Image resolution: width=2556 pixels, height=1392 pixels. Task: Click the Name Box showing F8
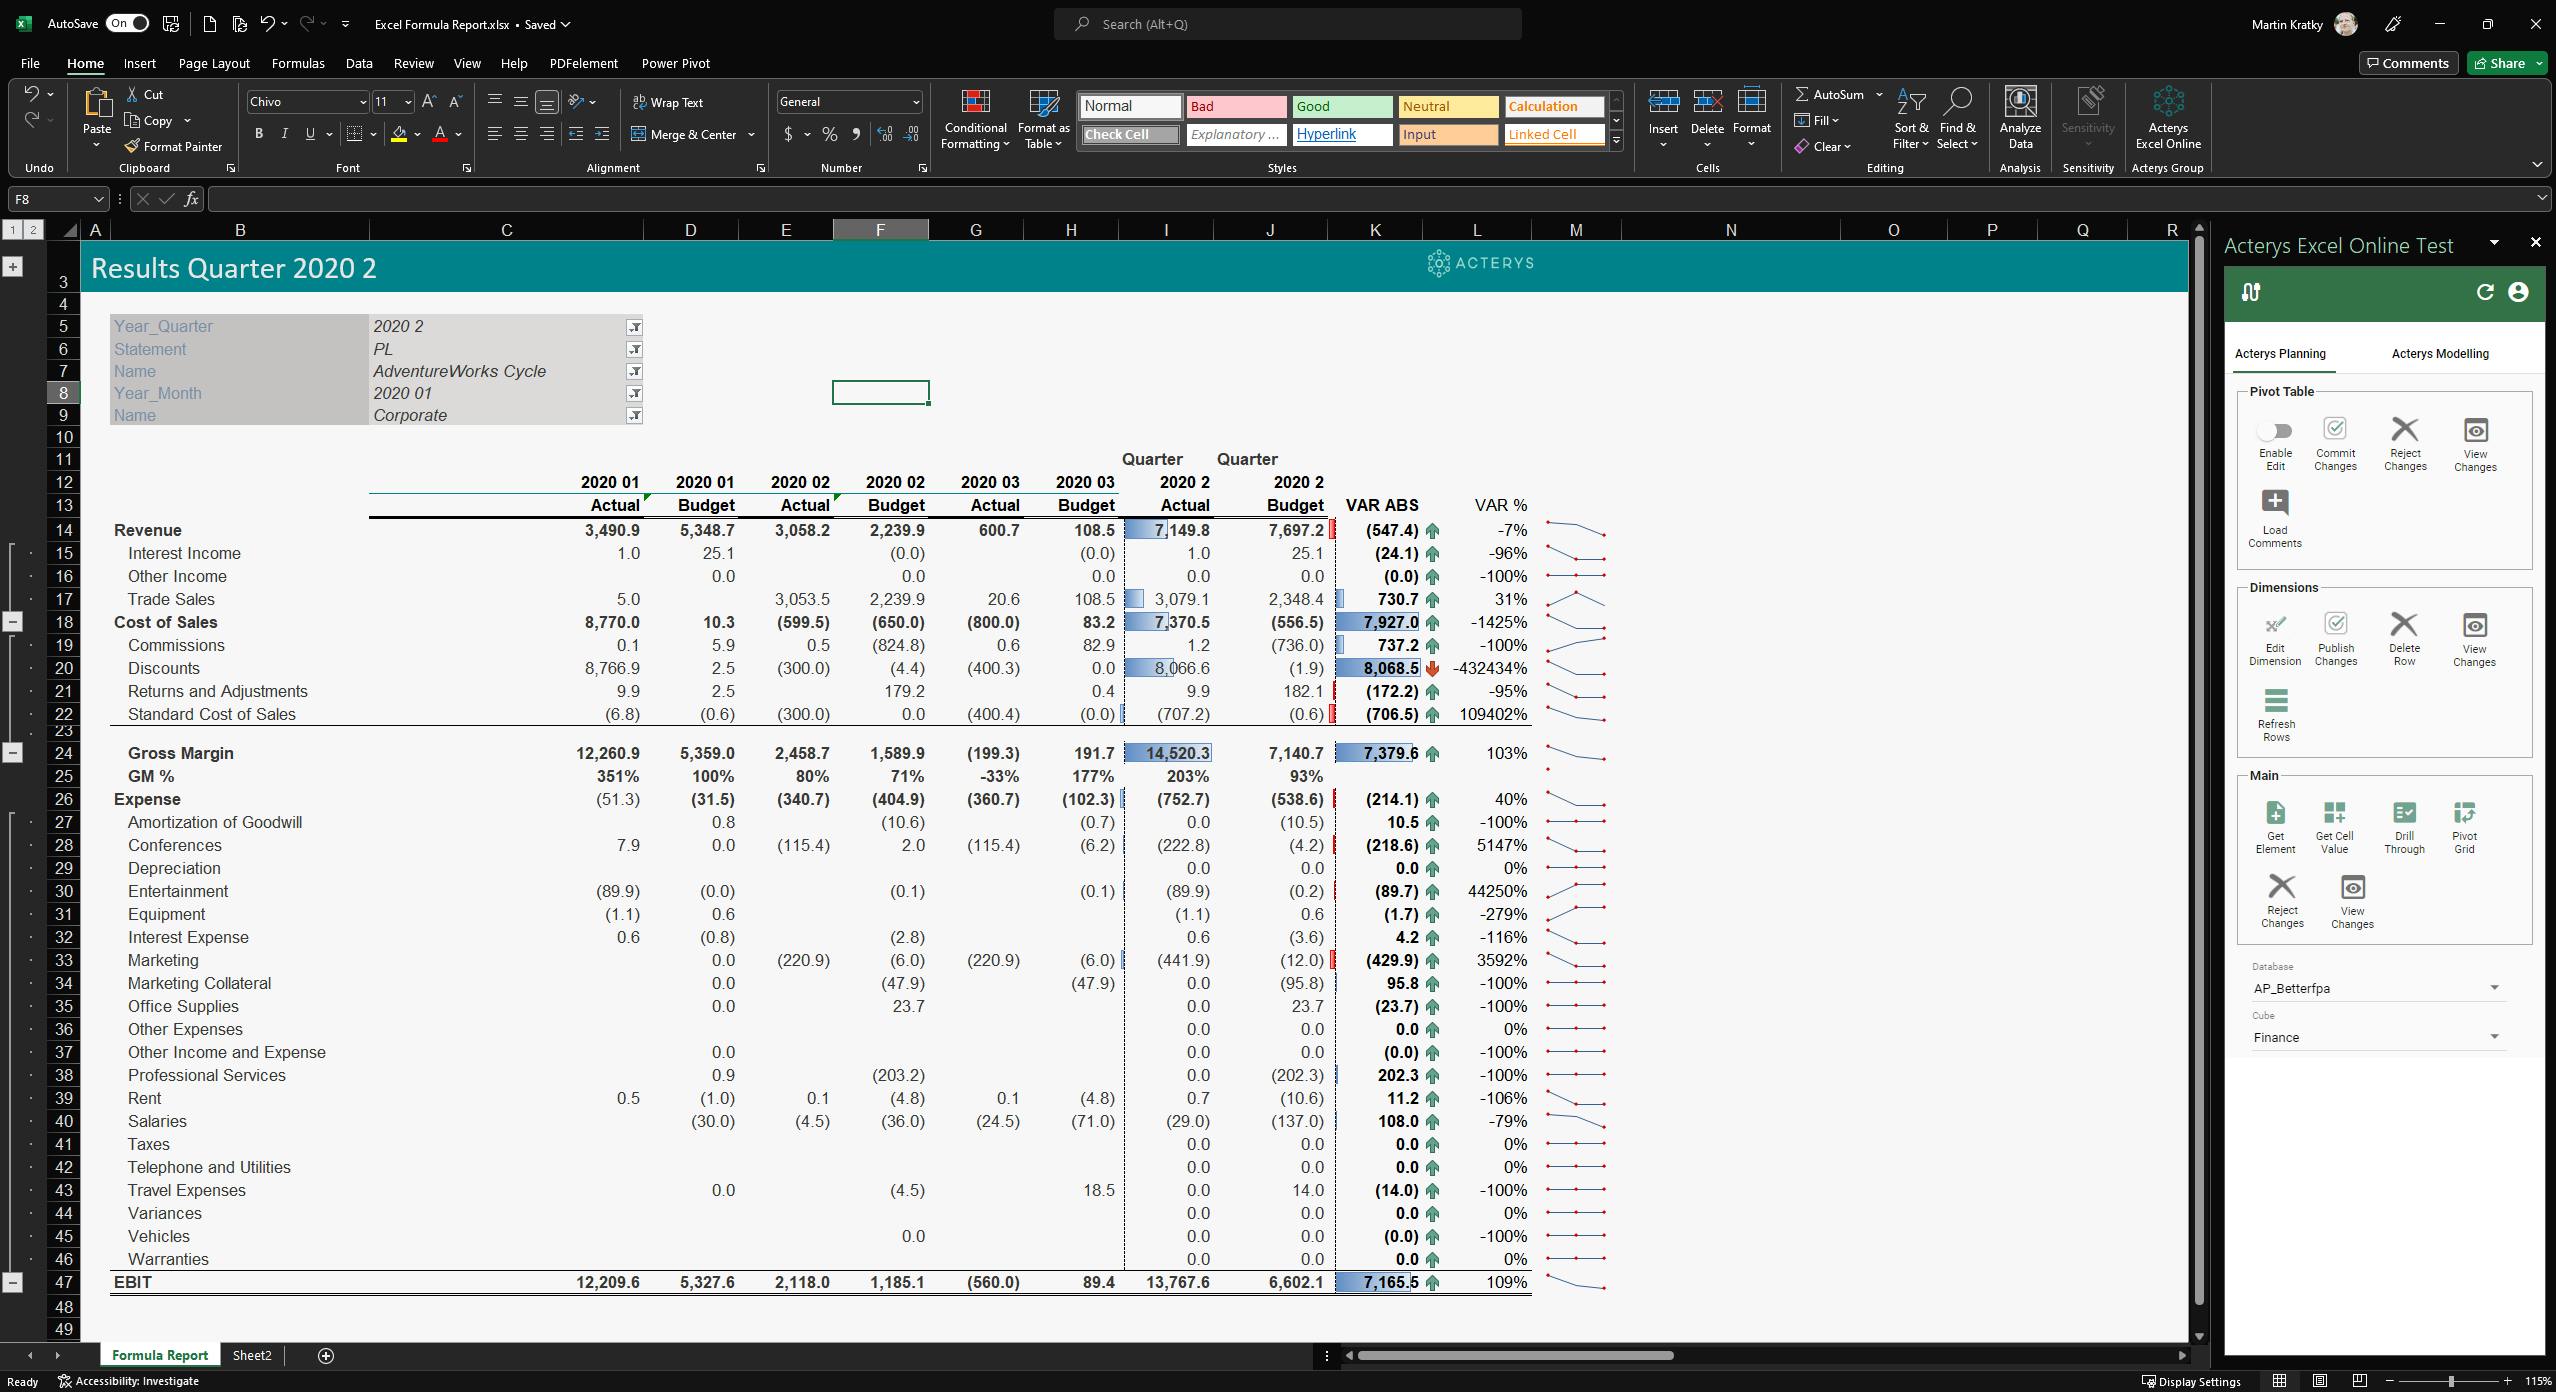point(48,200)
